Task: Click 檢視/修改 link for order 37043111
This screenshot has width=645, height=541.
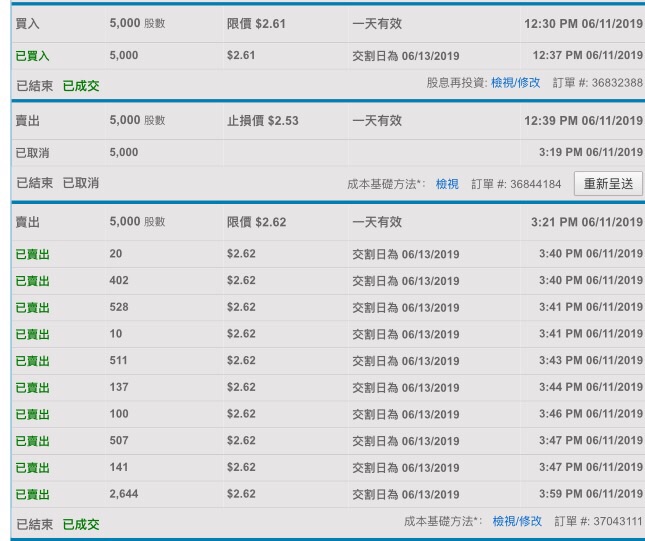Action: click(x=517, y=521)
